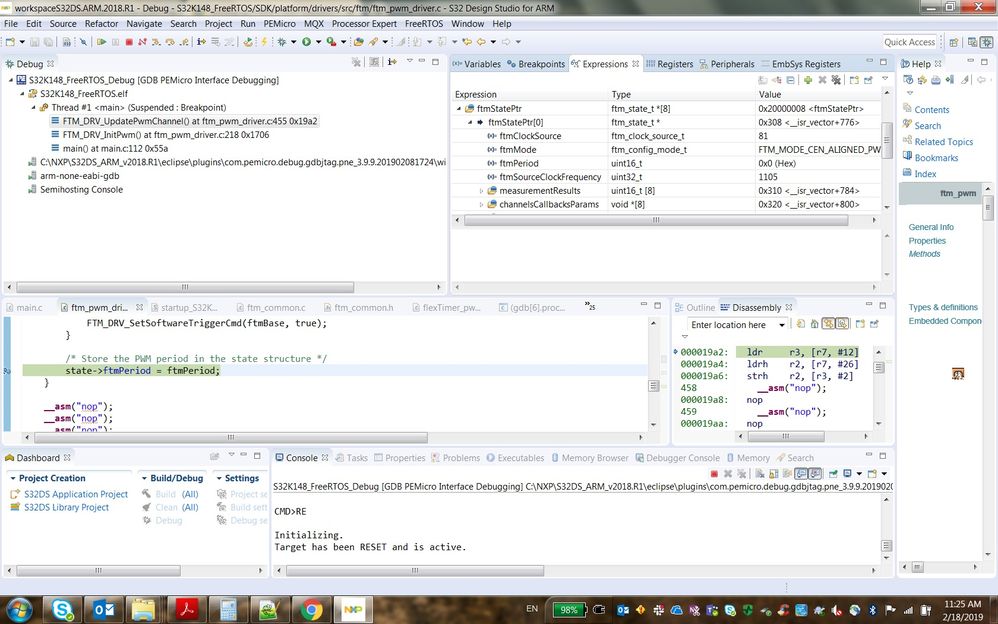Click the Resume debug button in toolbar

(101, 42)
